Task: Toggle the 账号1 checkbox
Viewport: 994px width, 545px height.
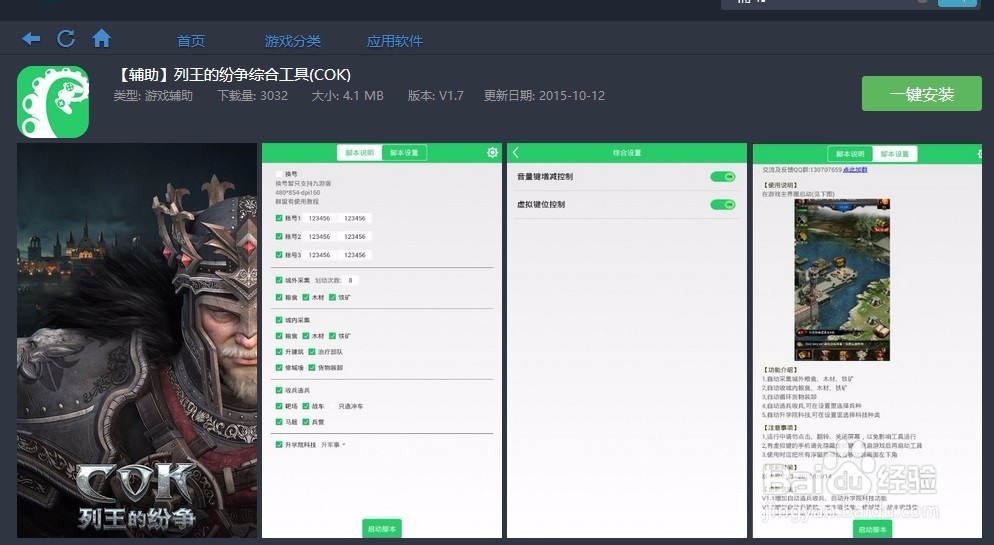Action: point(279,218)
